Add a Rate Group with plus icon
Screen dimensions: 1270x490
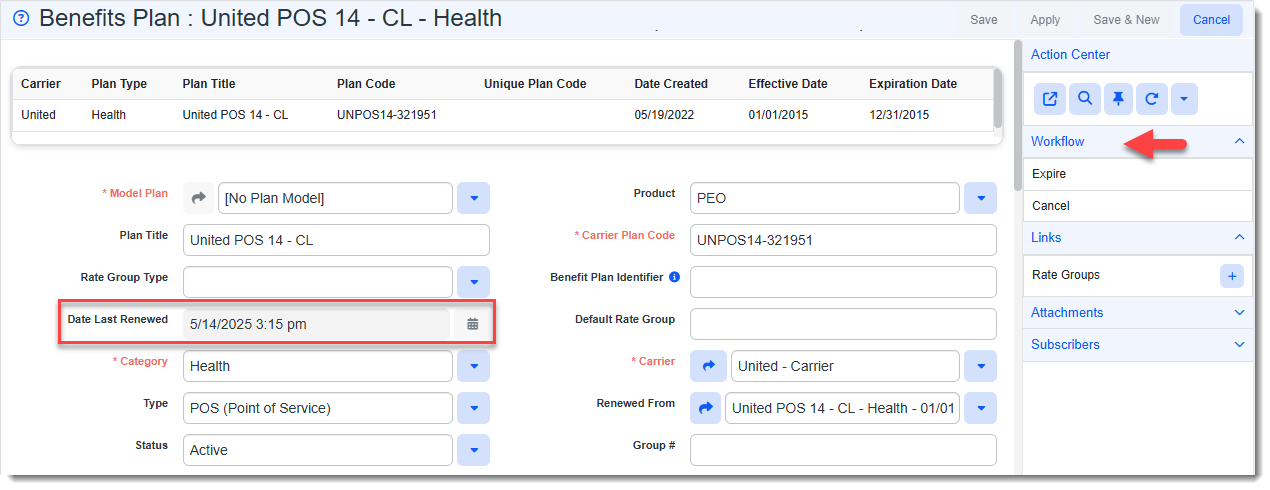point(1232,276)
